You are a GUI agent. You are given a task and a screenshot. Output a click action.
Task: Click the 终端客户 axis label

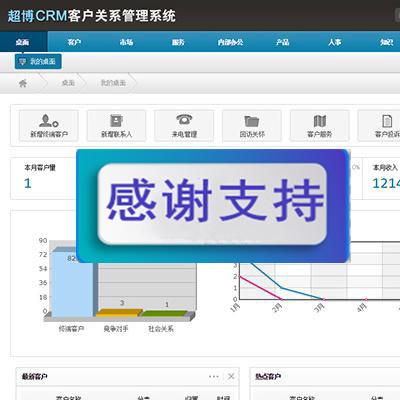tap(71, 329)
